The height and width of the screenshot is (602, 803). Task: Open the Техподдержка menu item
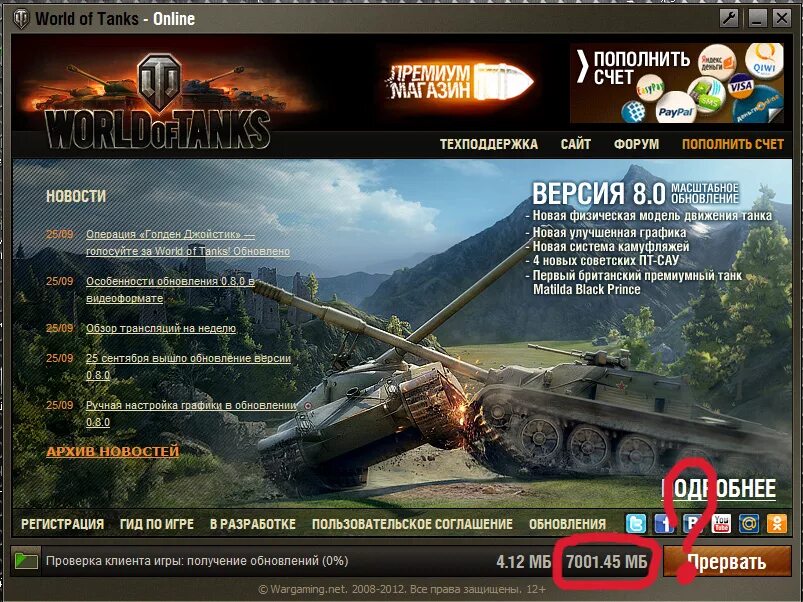[489, 144]
